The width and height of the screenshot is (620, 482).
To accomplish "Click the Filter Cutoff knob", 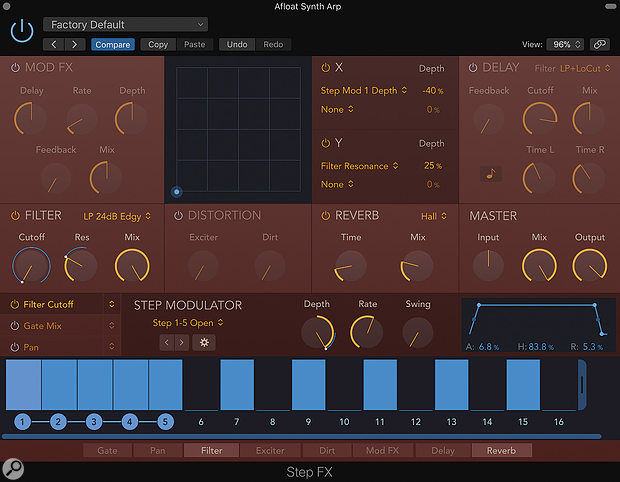I will coord(31,265).
